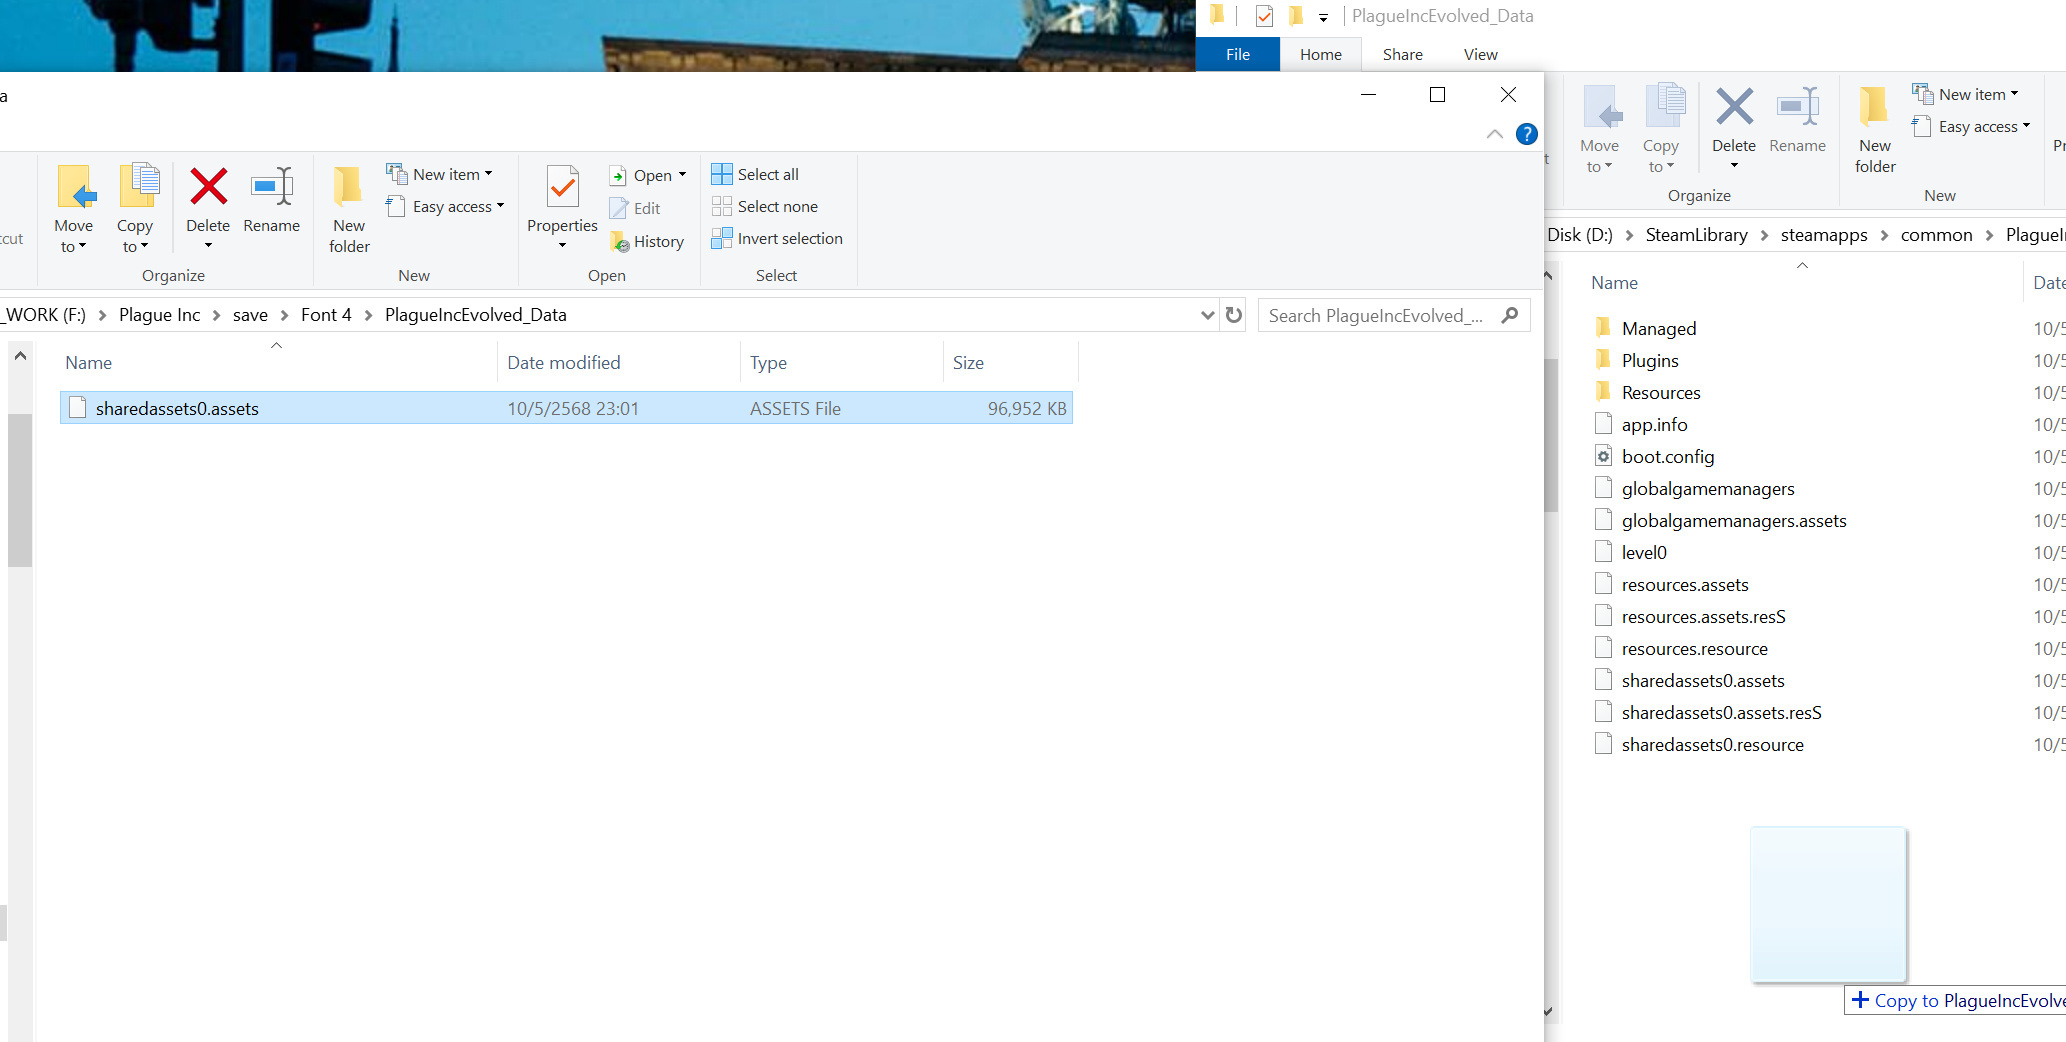Click the New folder icon in the front window

[x=348, y=187]
